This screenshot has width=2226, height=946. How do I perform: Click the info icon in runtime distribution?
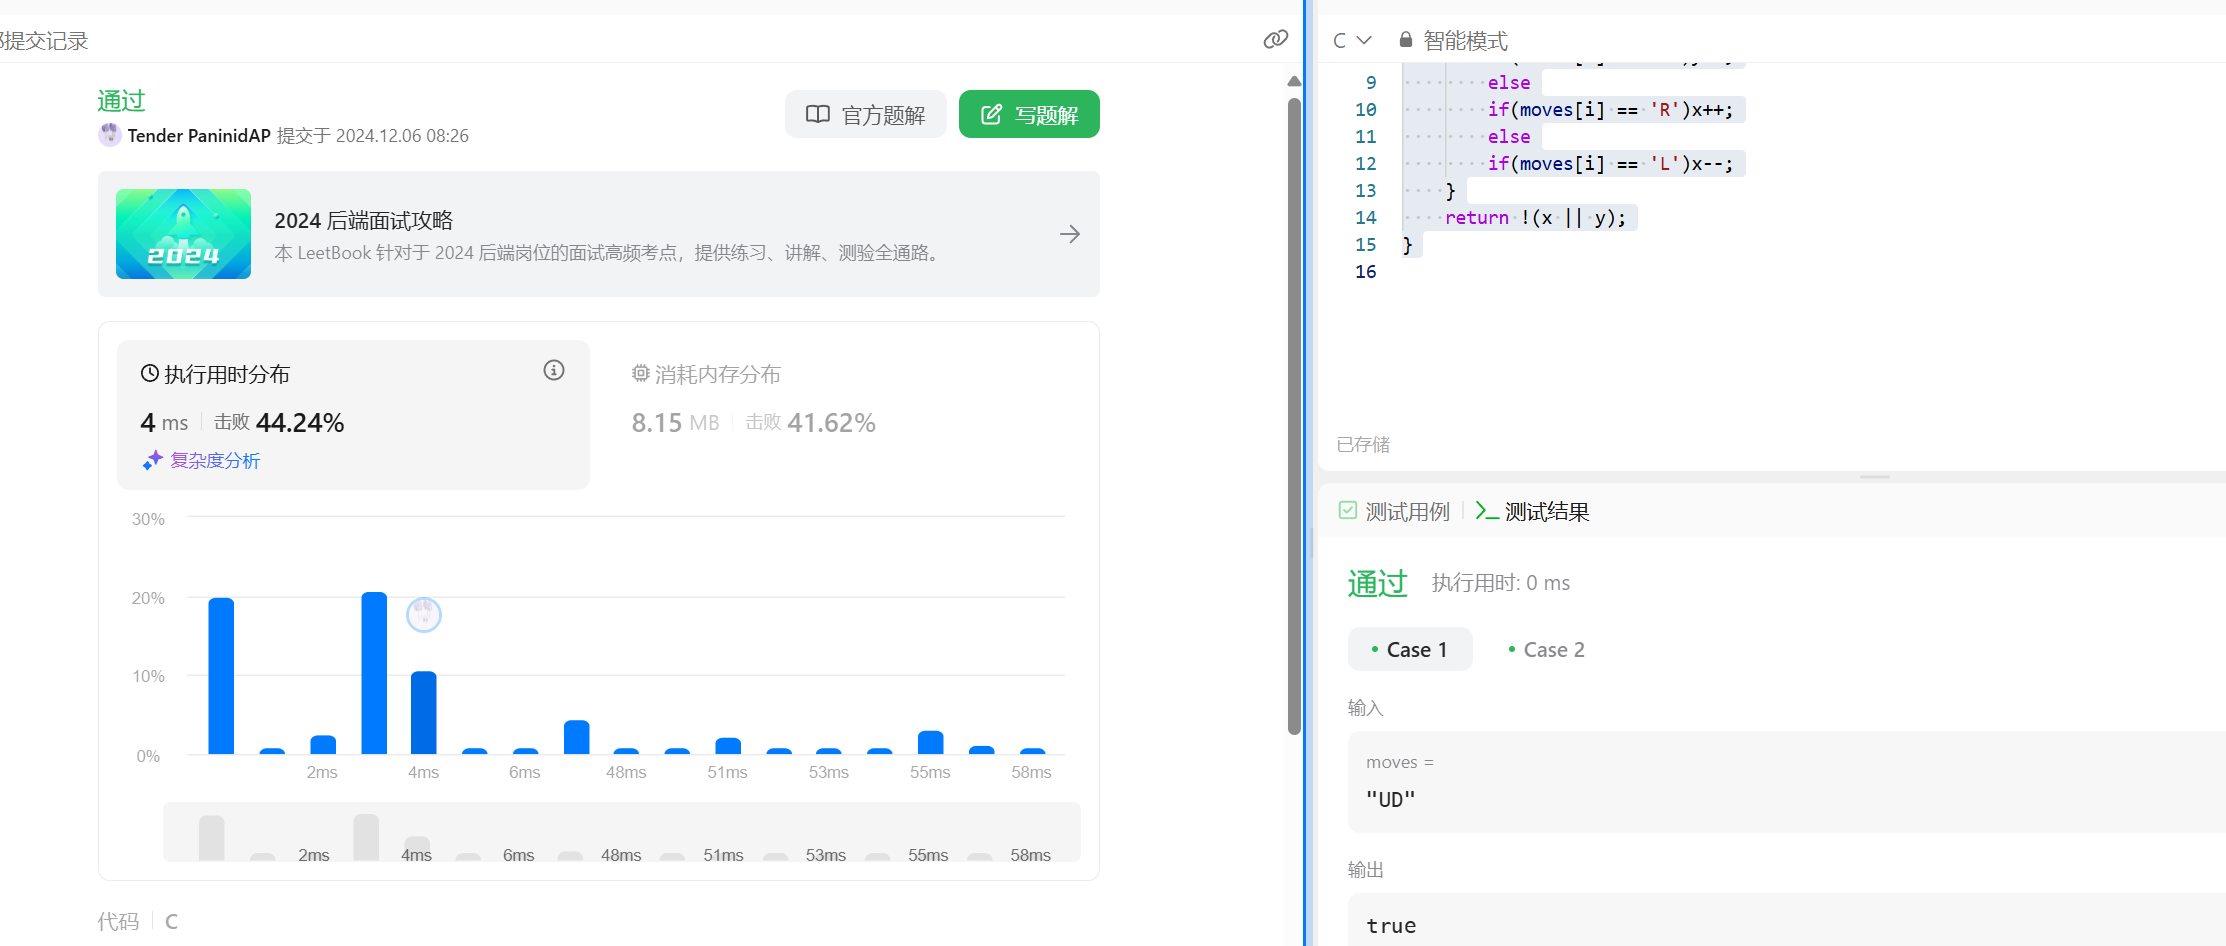pos(554,371)
